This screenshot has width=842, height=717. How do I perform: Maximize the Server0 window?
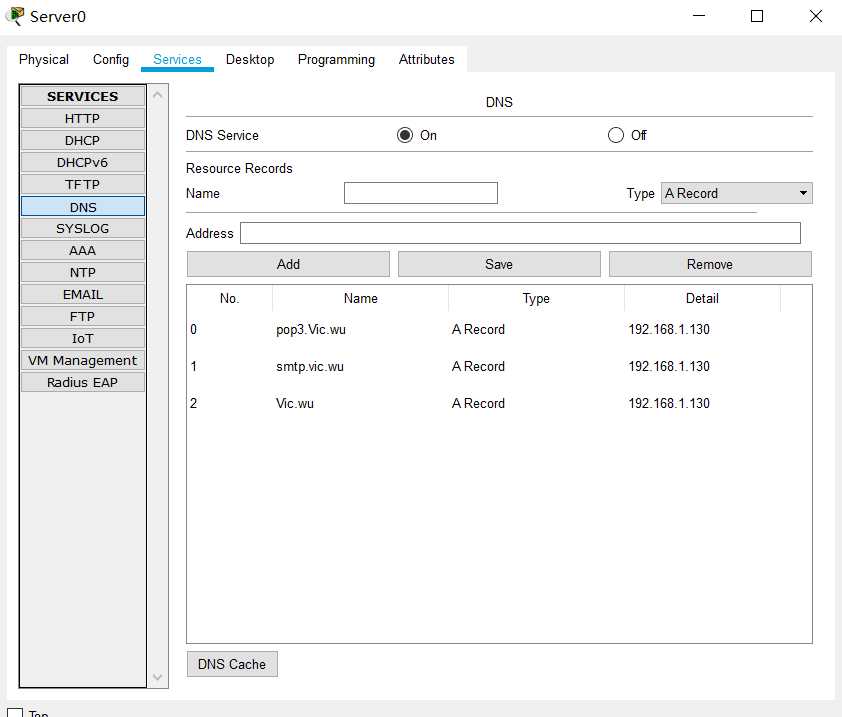[757, 16]
